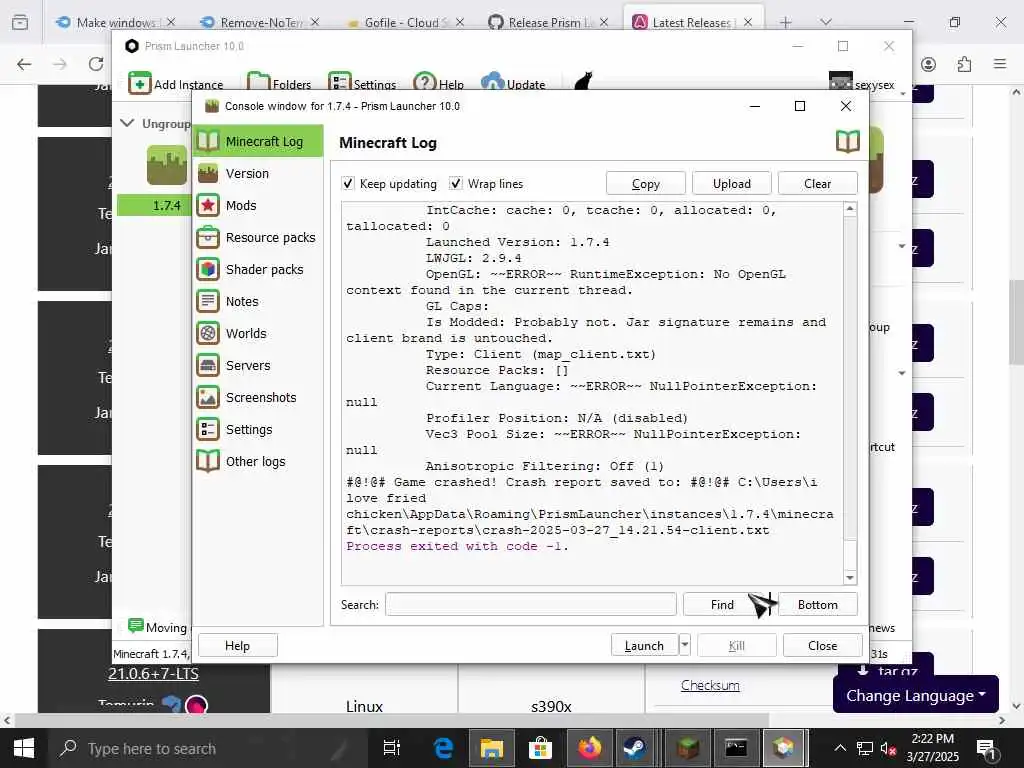Collapse the Ungrouped instances group

pos(127,123)
